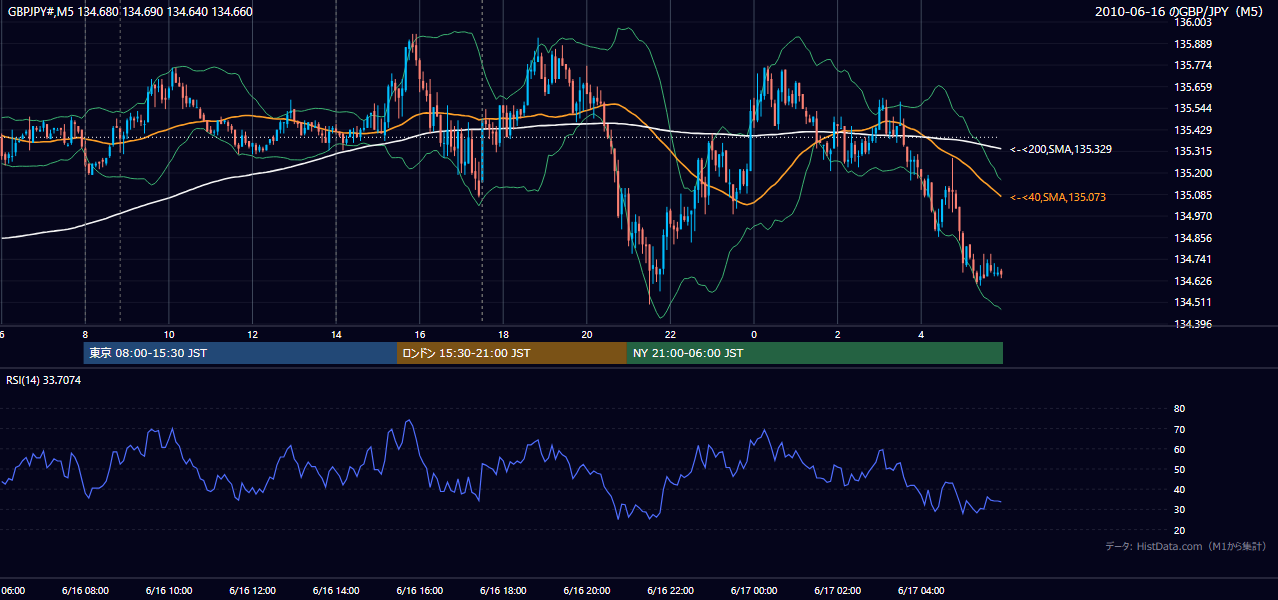Viewport: 1278px width, 600px height.
Task: Click price axis value 134.626
Action: (1193, 281)
